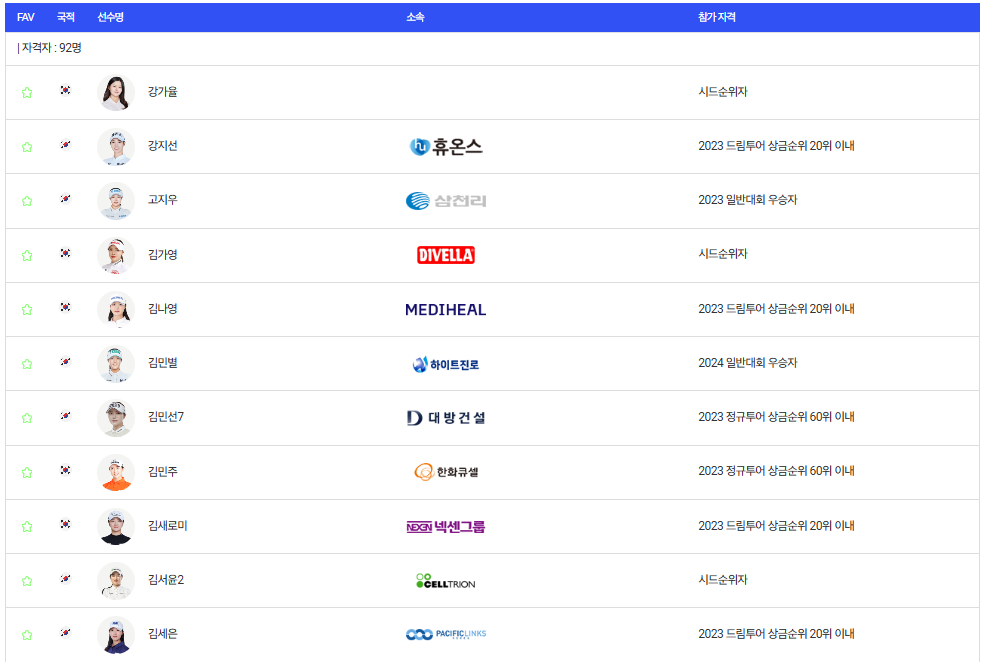Star 김민선7 as favorite
The image size is (981, 662).
27,418
